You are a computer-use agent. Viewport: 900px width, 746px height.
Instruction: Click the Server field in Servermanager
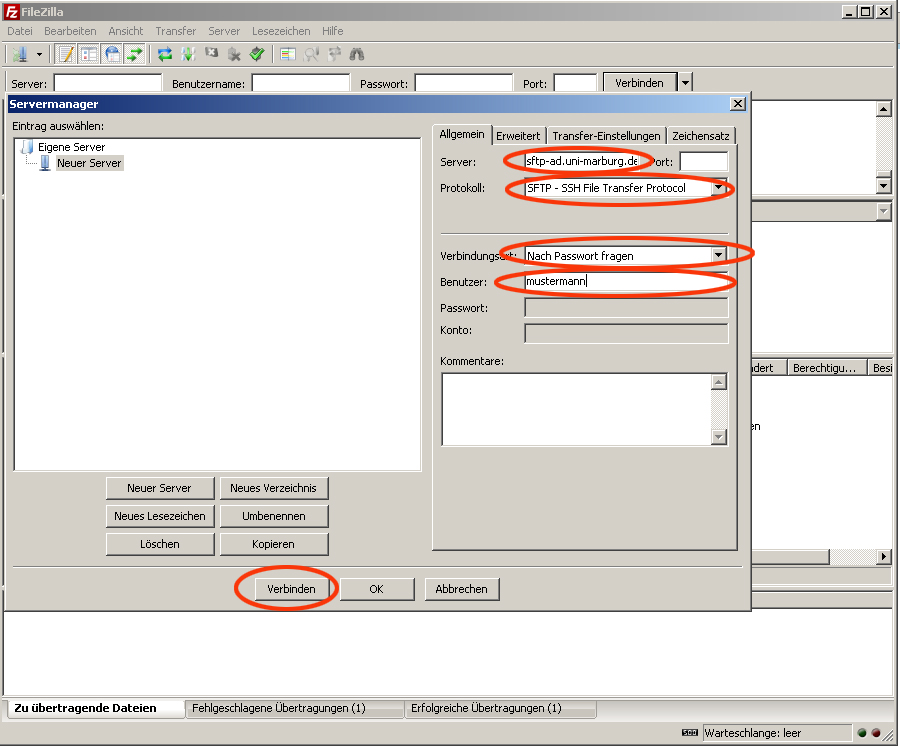[581, 161]
